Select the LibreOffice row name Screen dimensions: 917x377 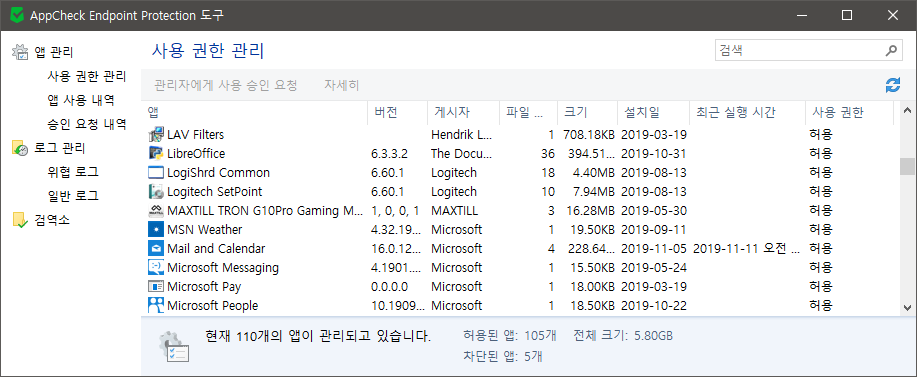[196, 154]
